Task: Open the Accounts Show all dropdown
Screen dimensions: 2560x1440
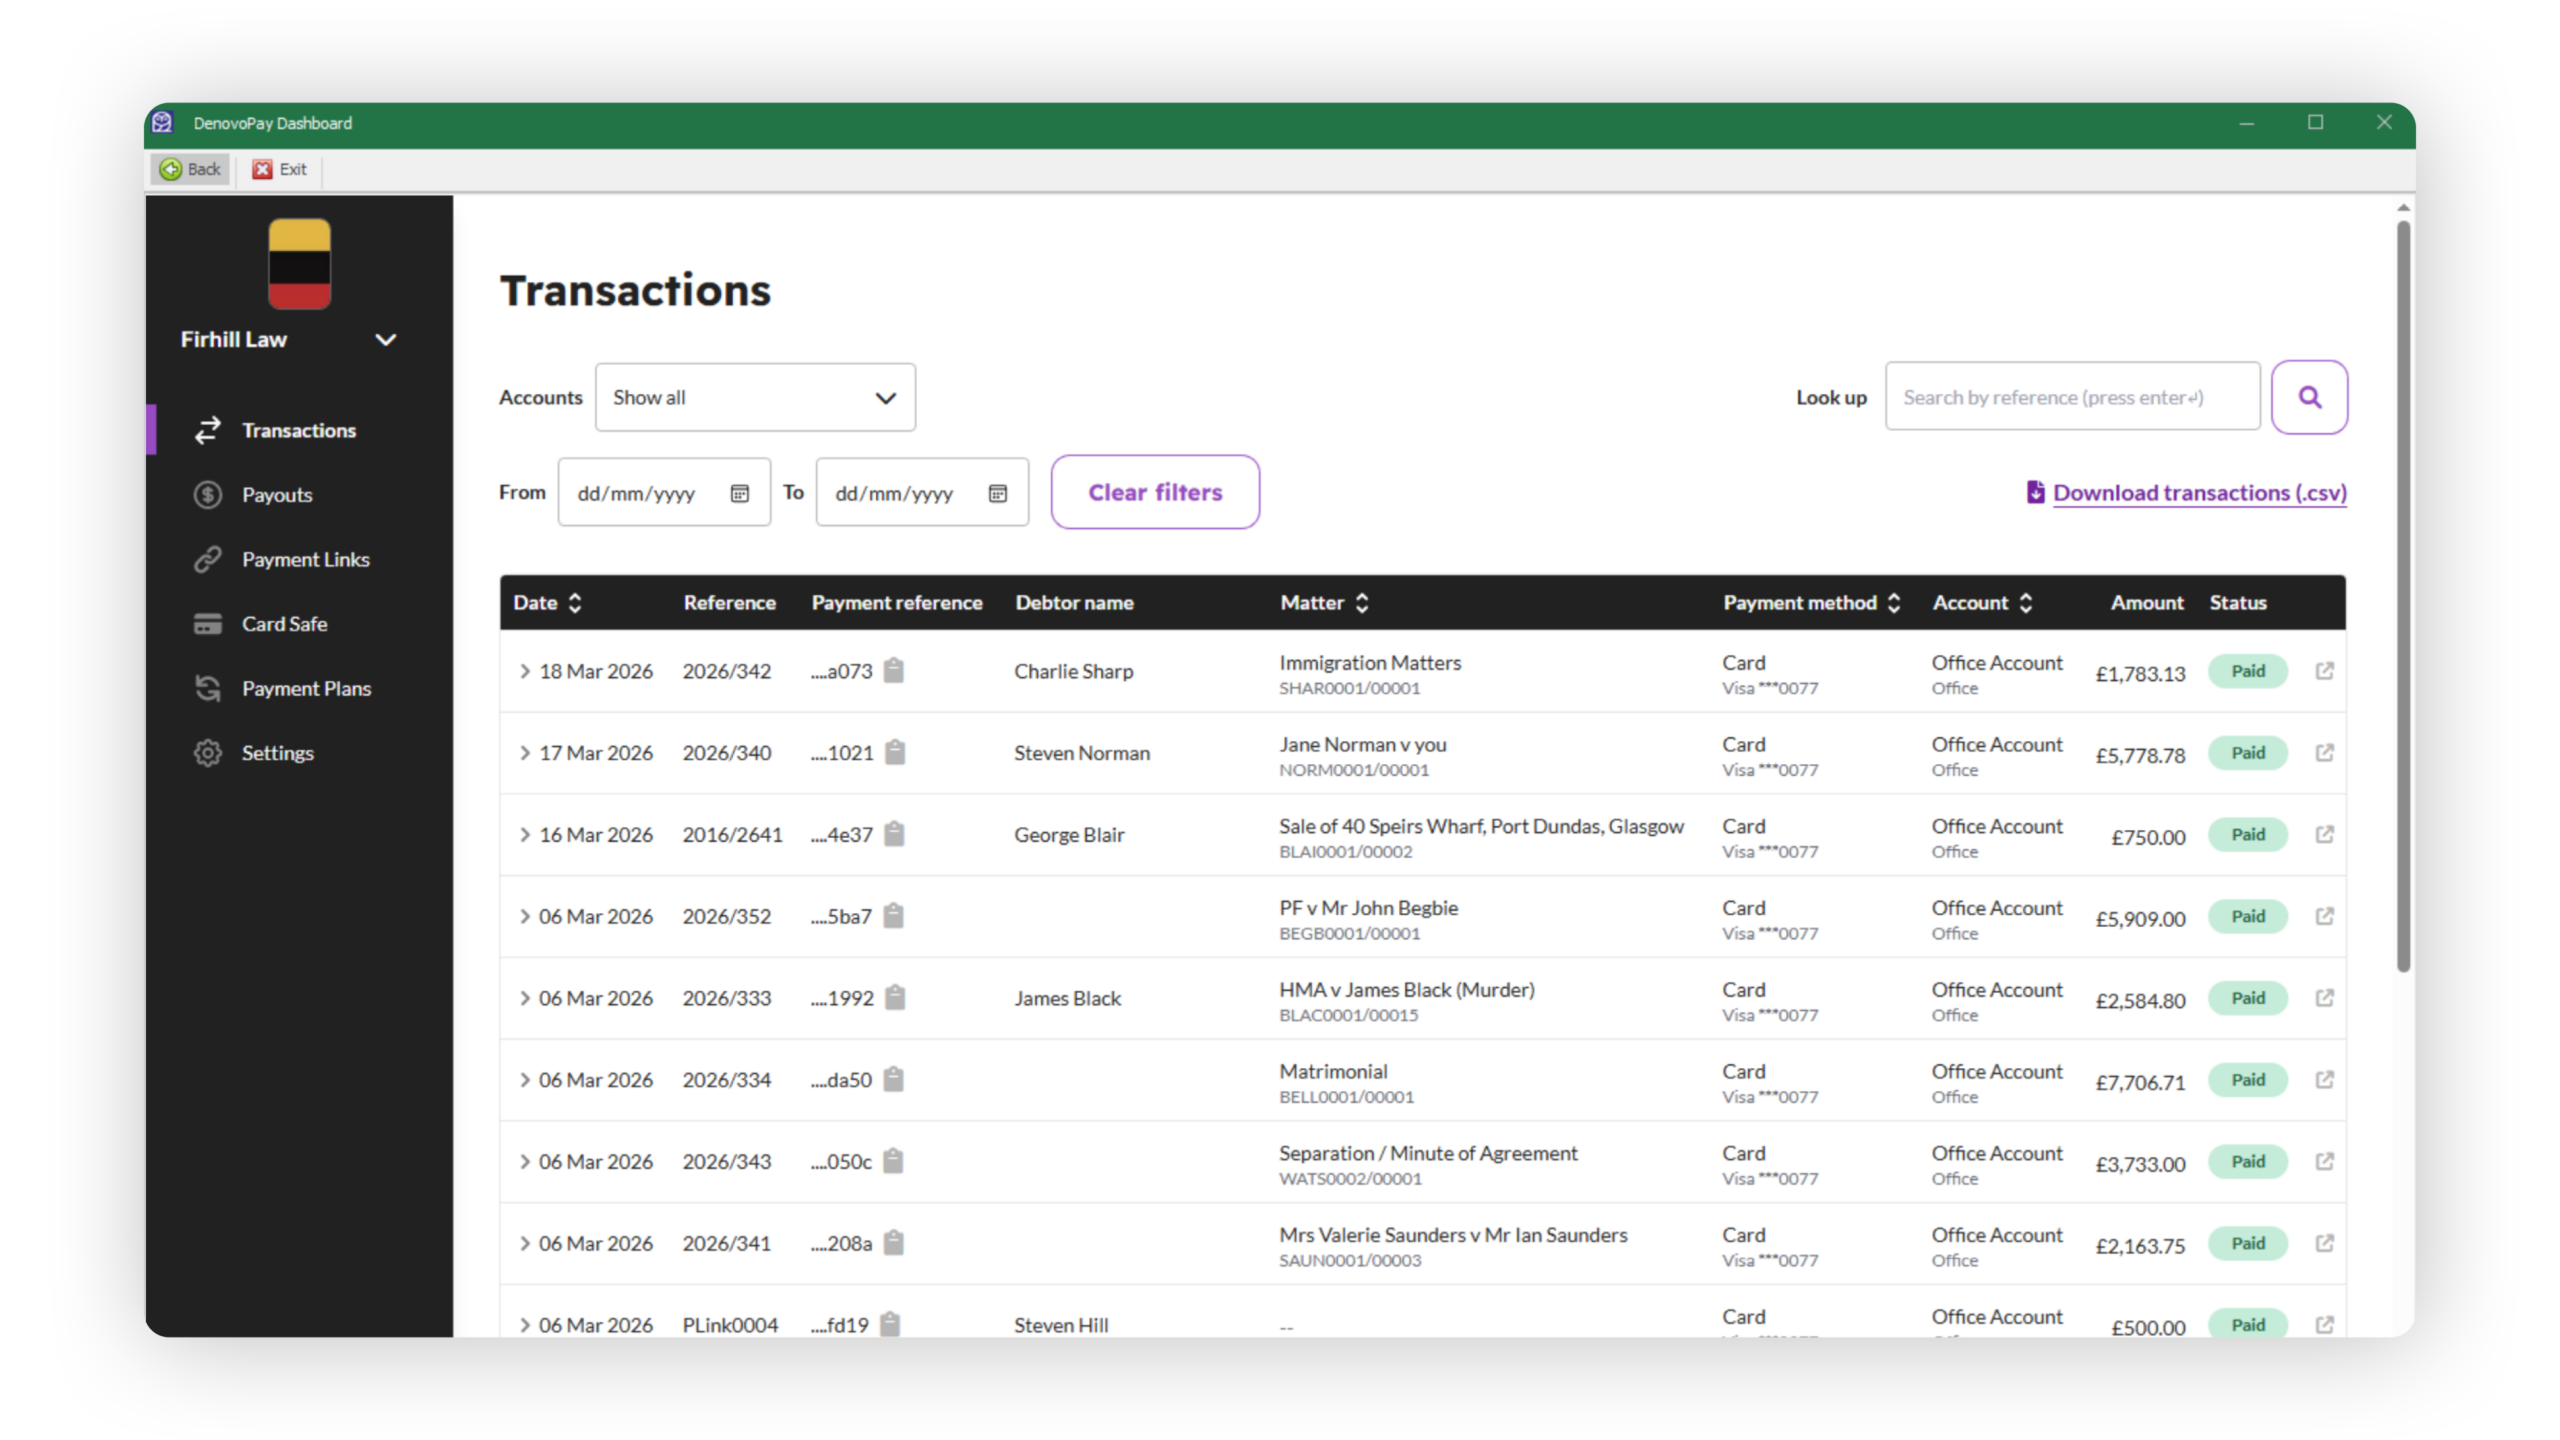Action: pos(755,397)
